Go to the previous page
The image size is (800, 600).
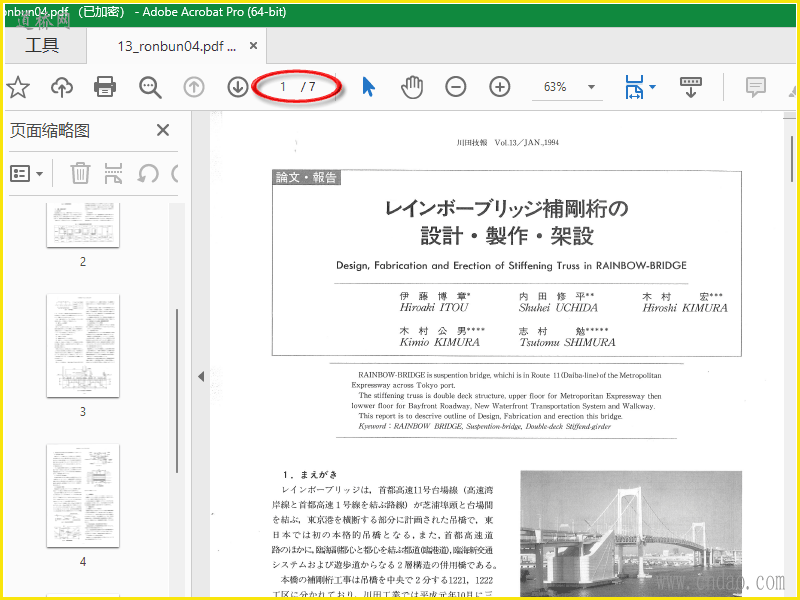coord(194,87)
